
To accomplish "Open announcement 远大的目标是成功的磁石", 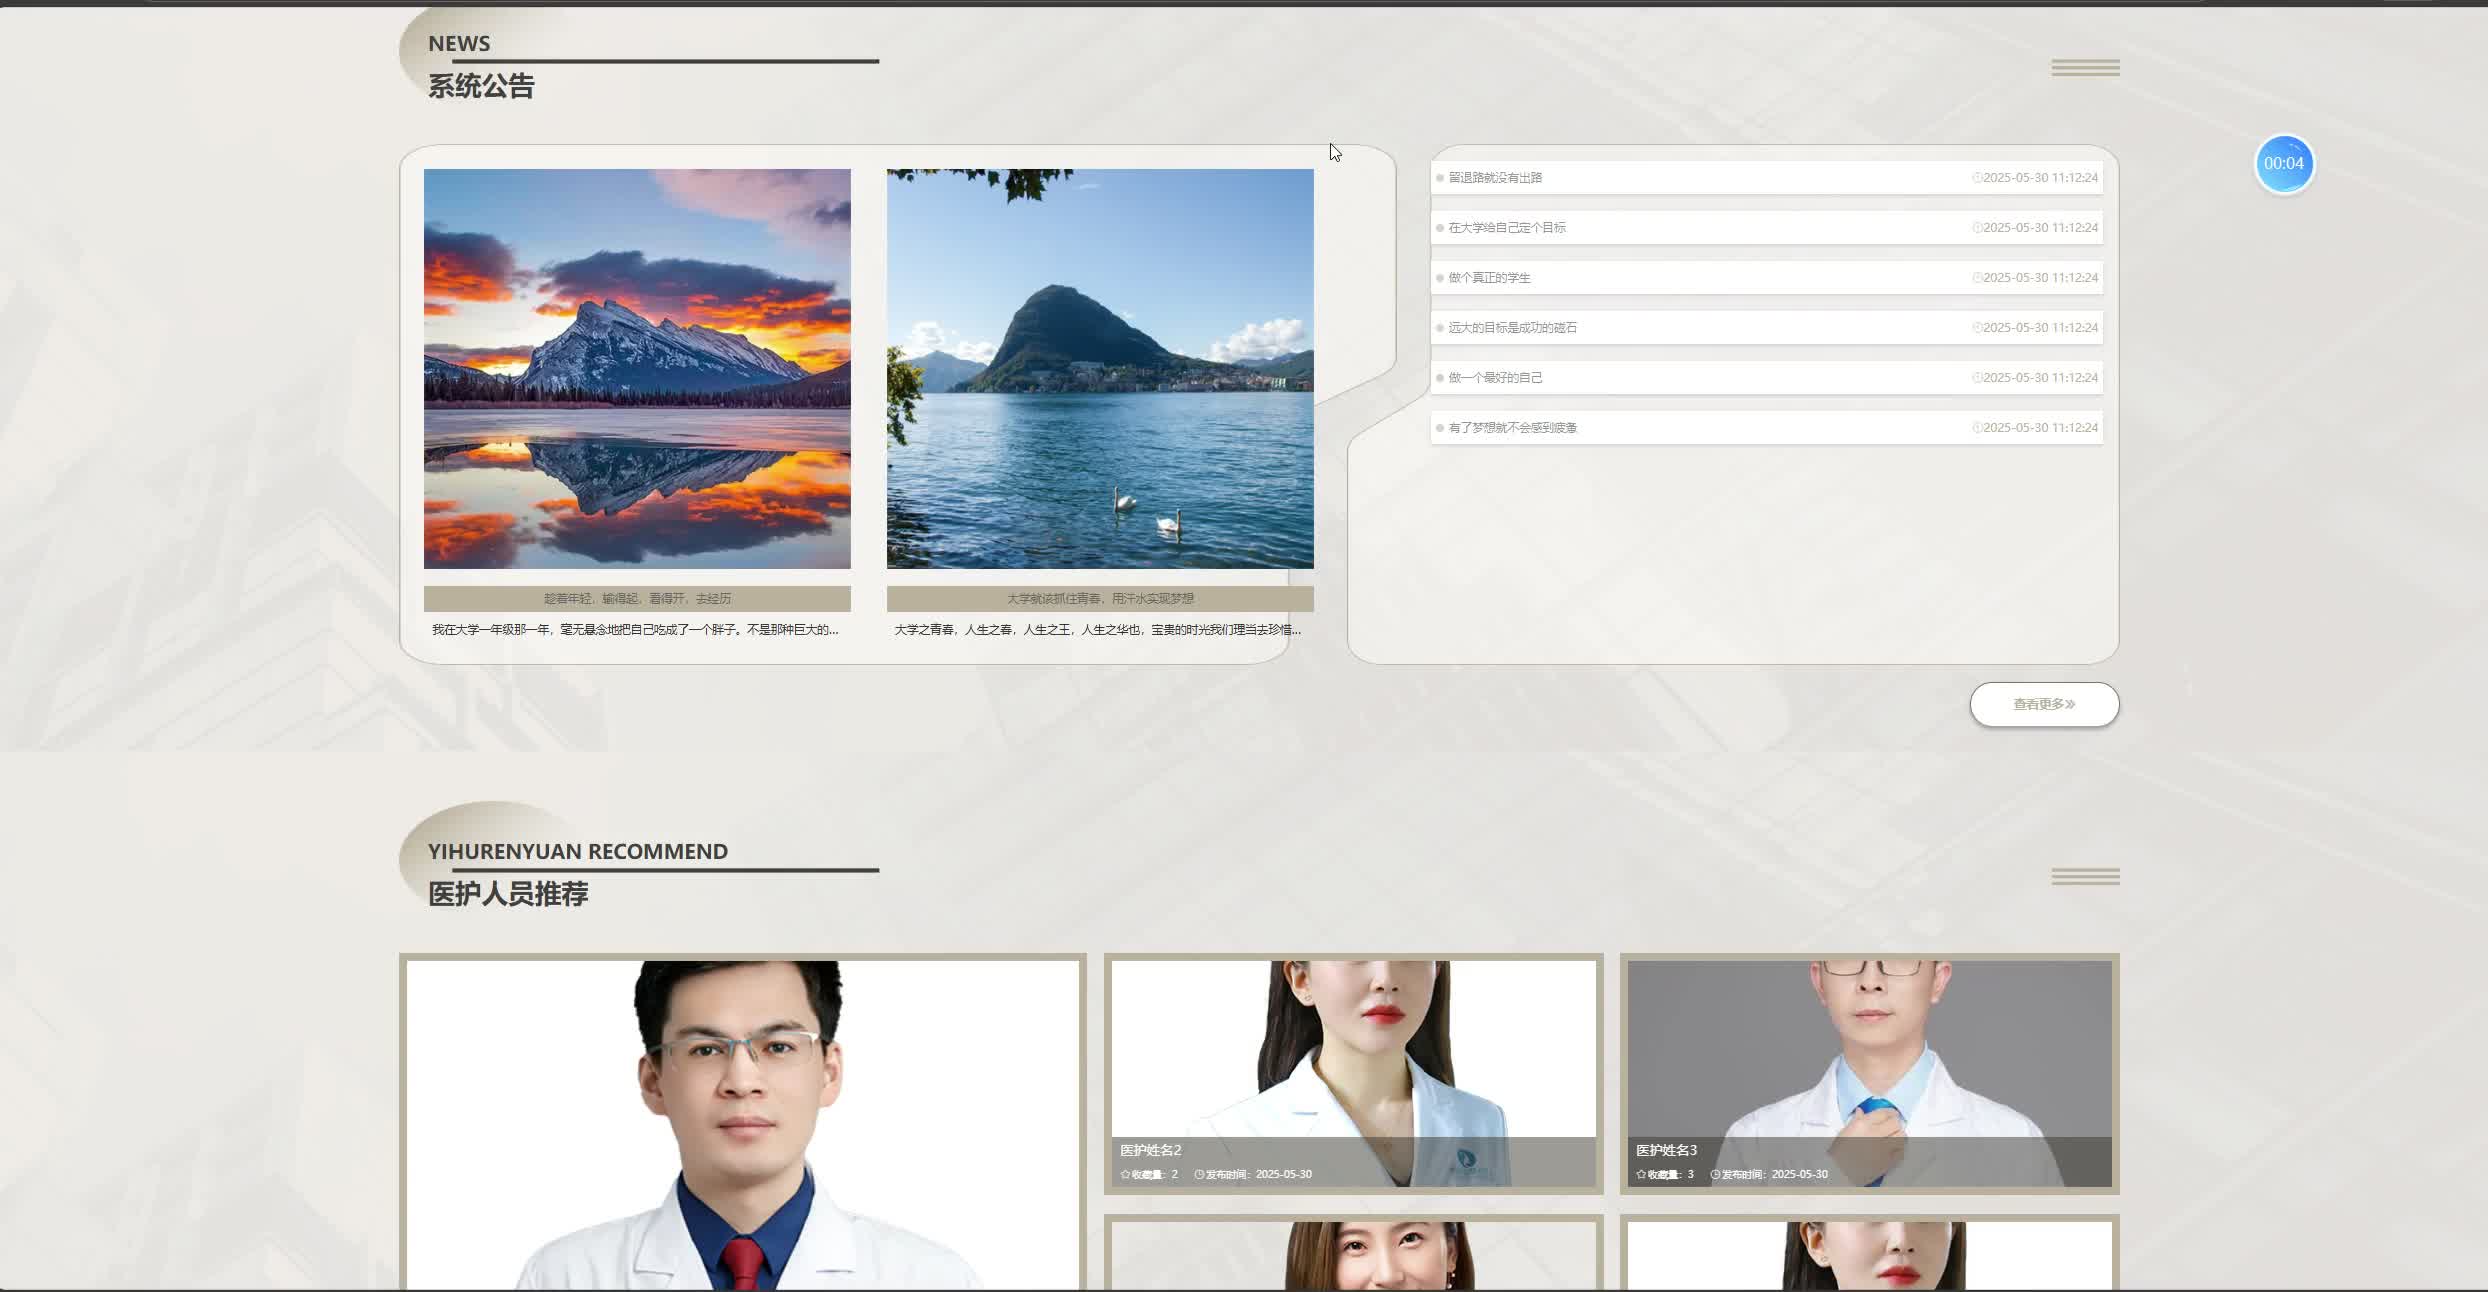I will click(x=1512, y=328).
